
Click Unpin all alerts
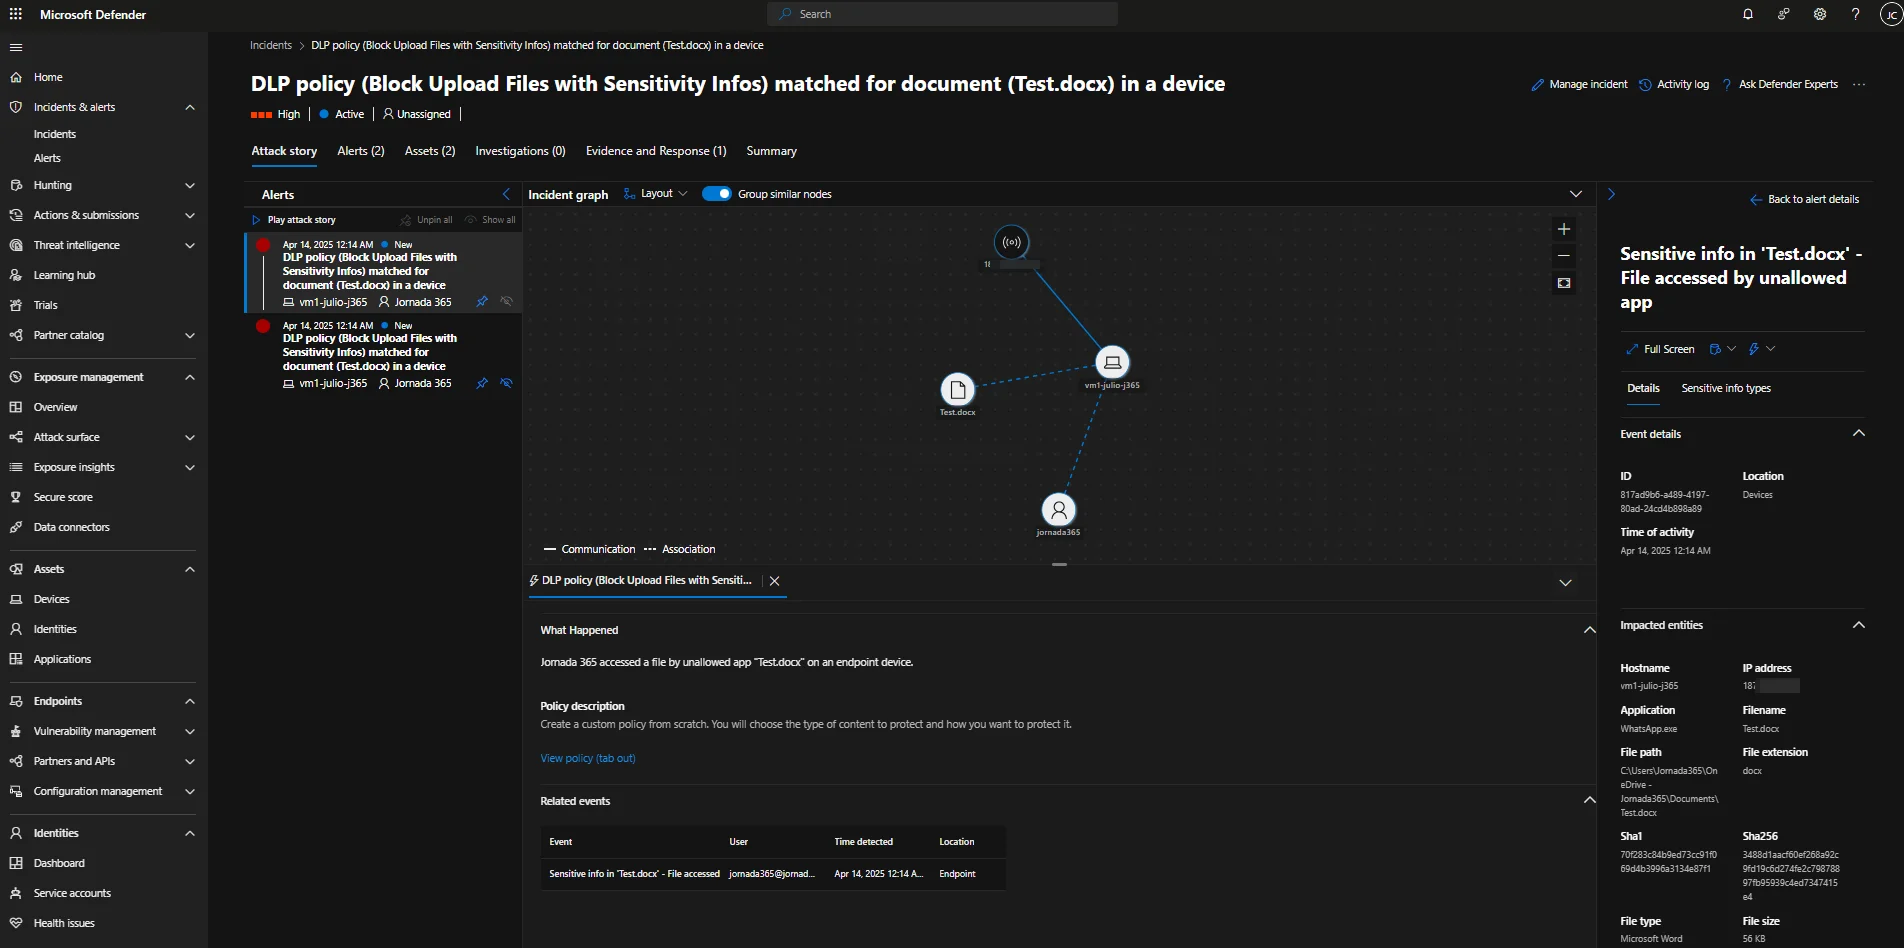(426, 220)
